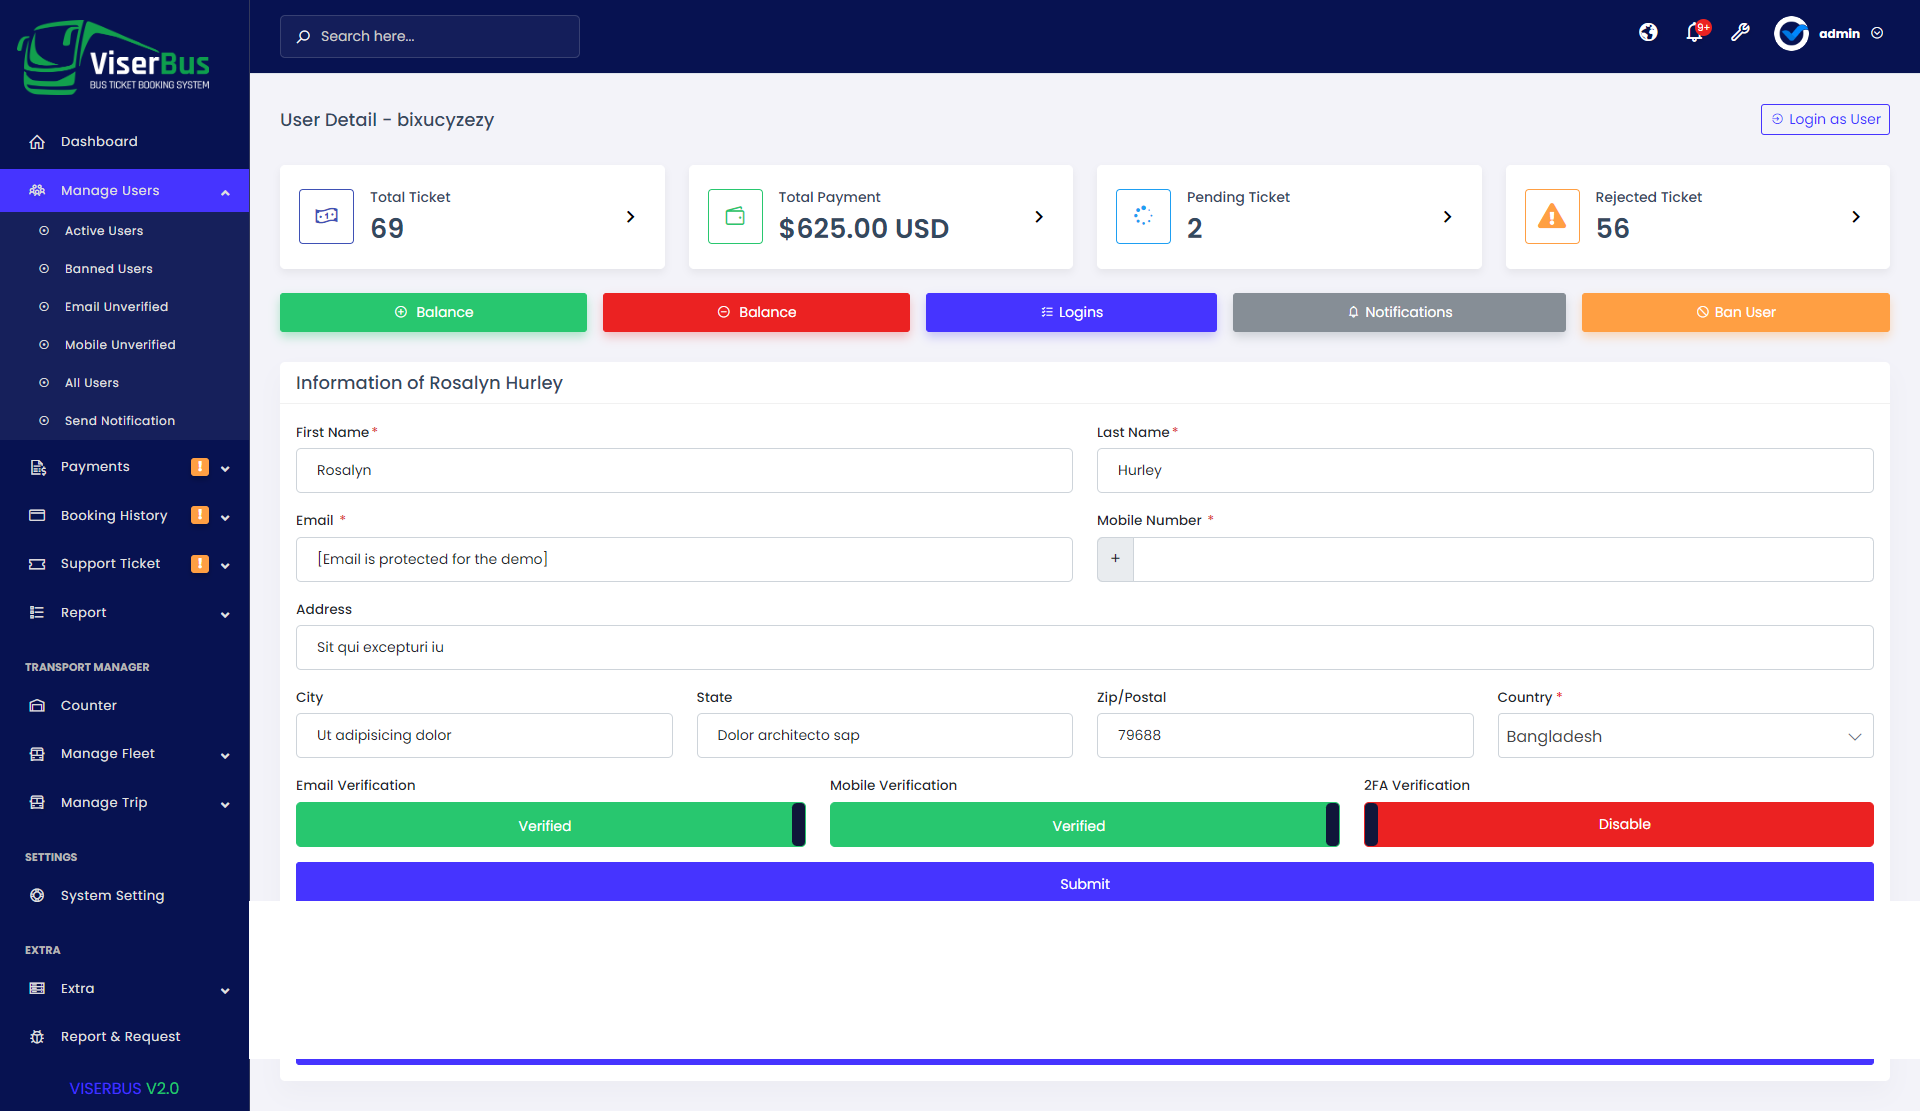Open Pending Ticket details via its arrow icon
This screenshot has width=1920, height=1111.
(1447, 216)
